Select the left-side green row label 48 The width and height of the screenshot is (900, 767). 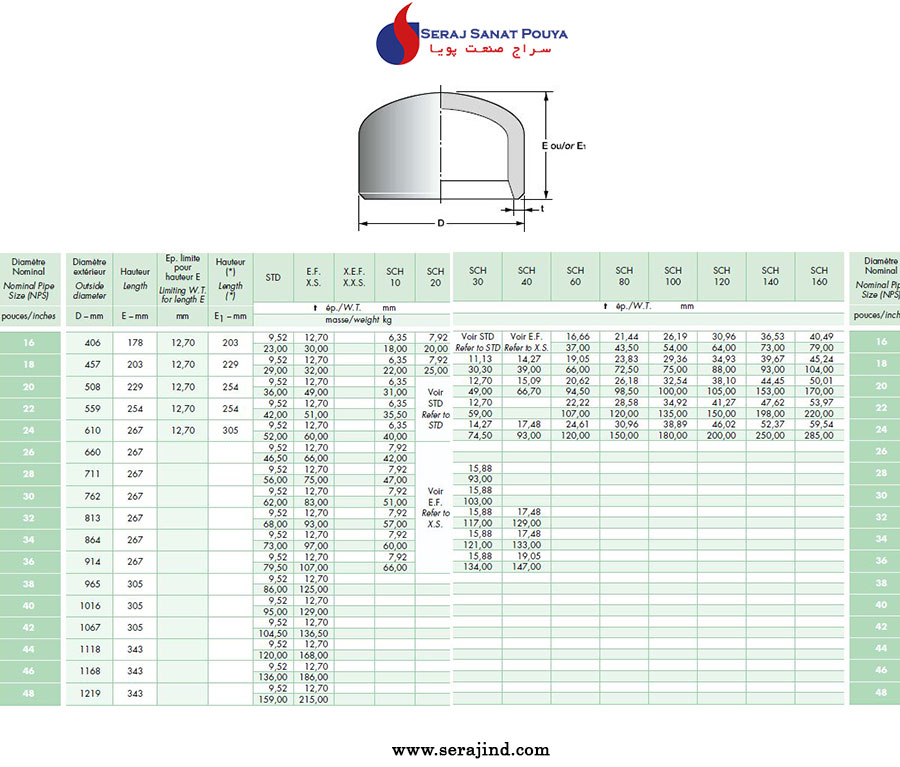(x=29, y=692)
